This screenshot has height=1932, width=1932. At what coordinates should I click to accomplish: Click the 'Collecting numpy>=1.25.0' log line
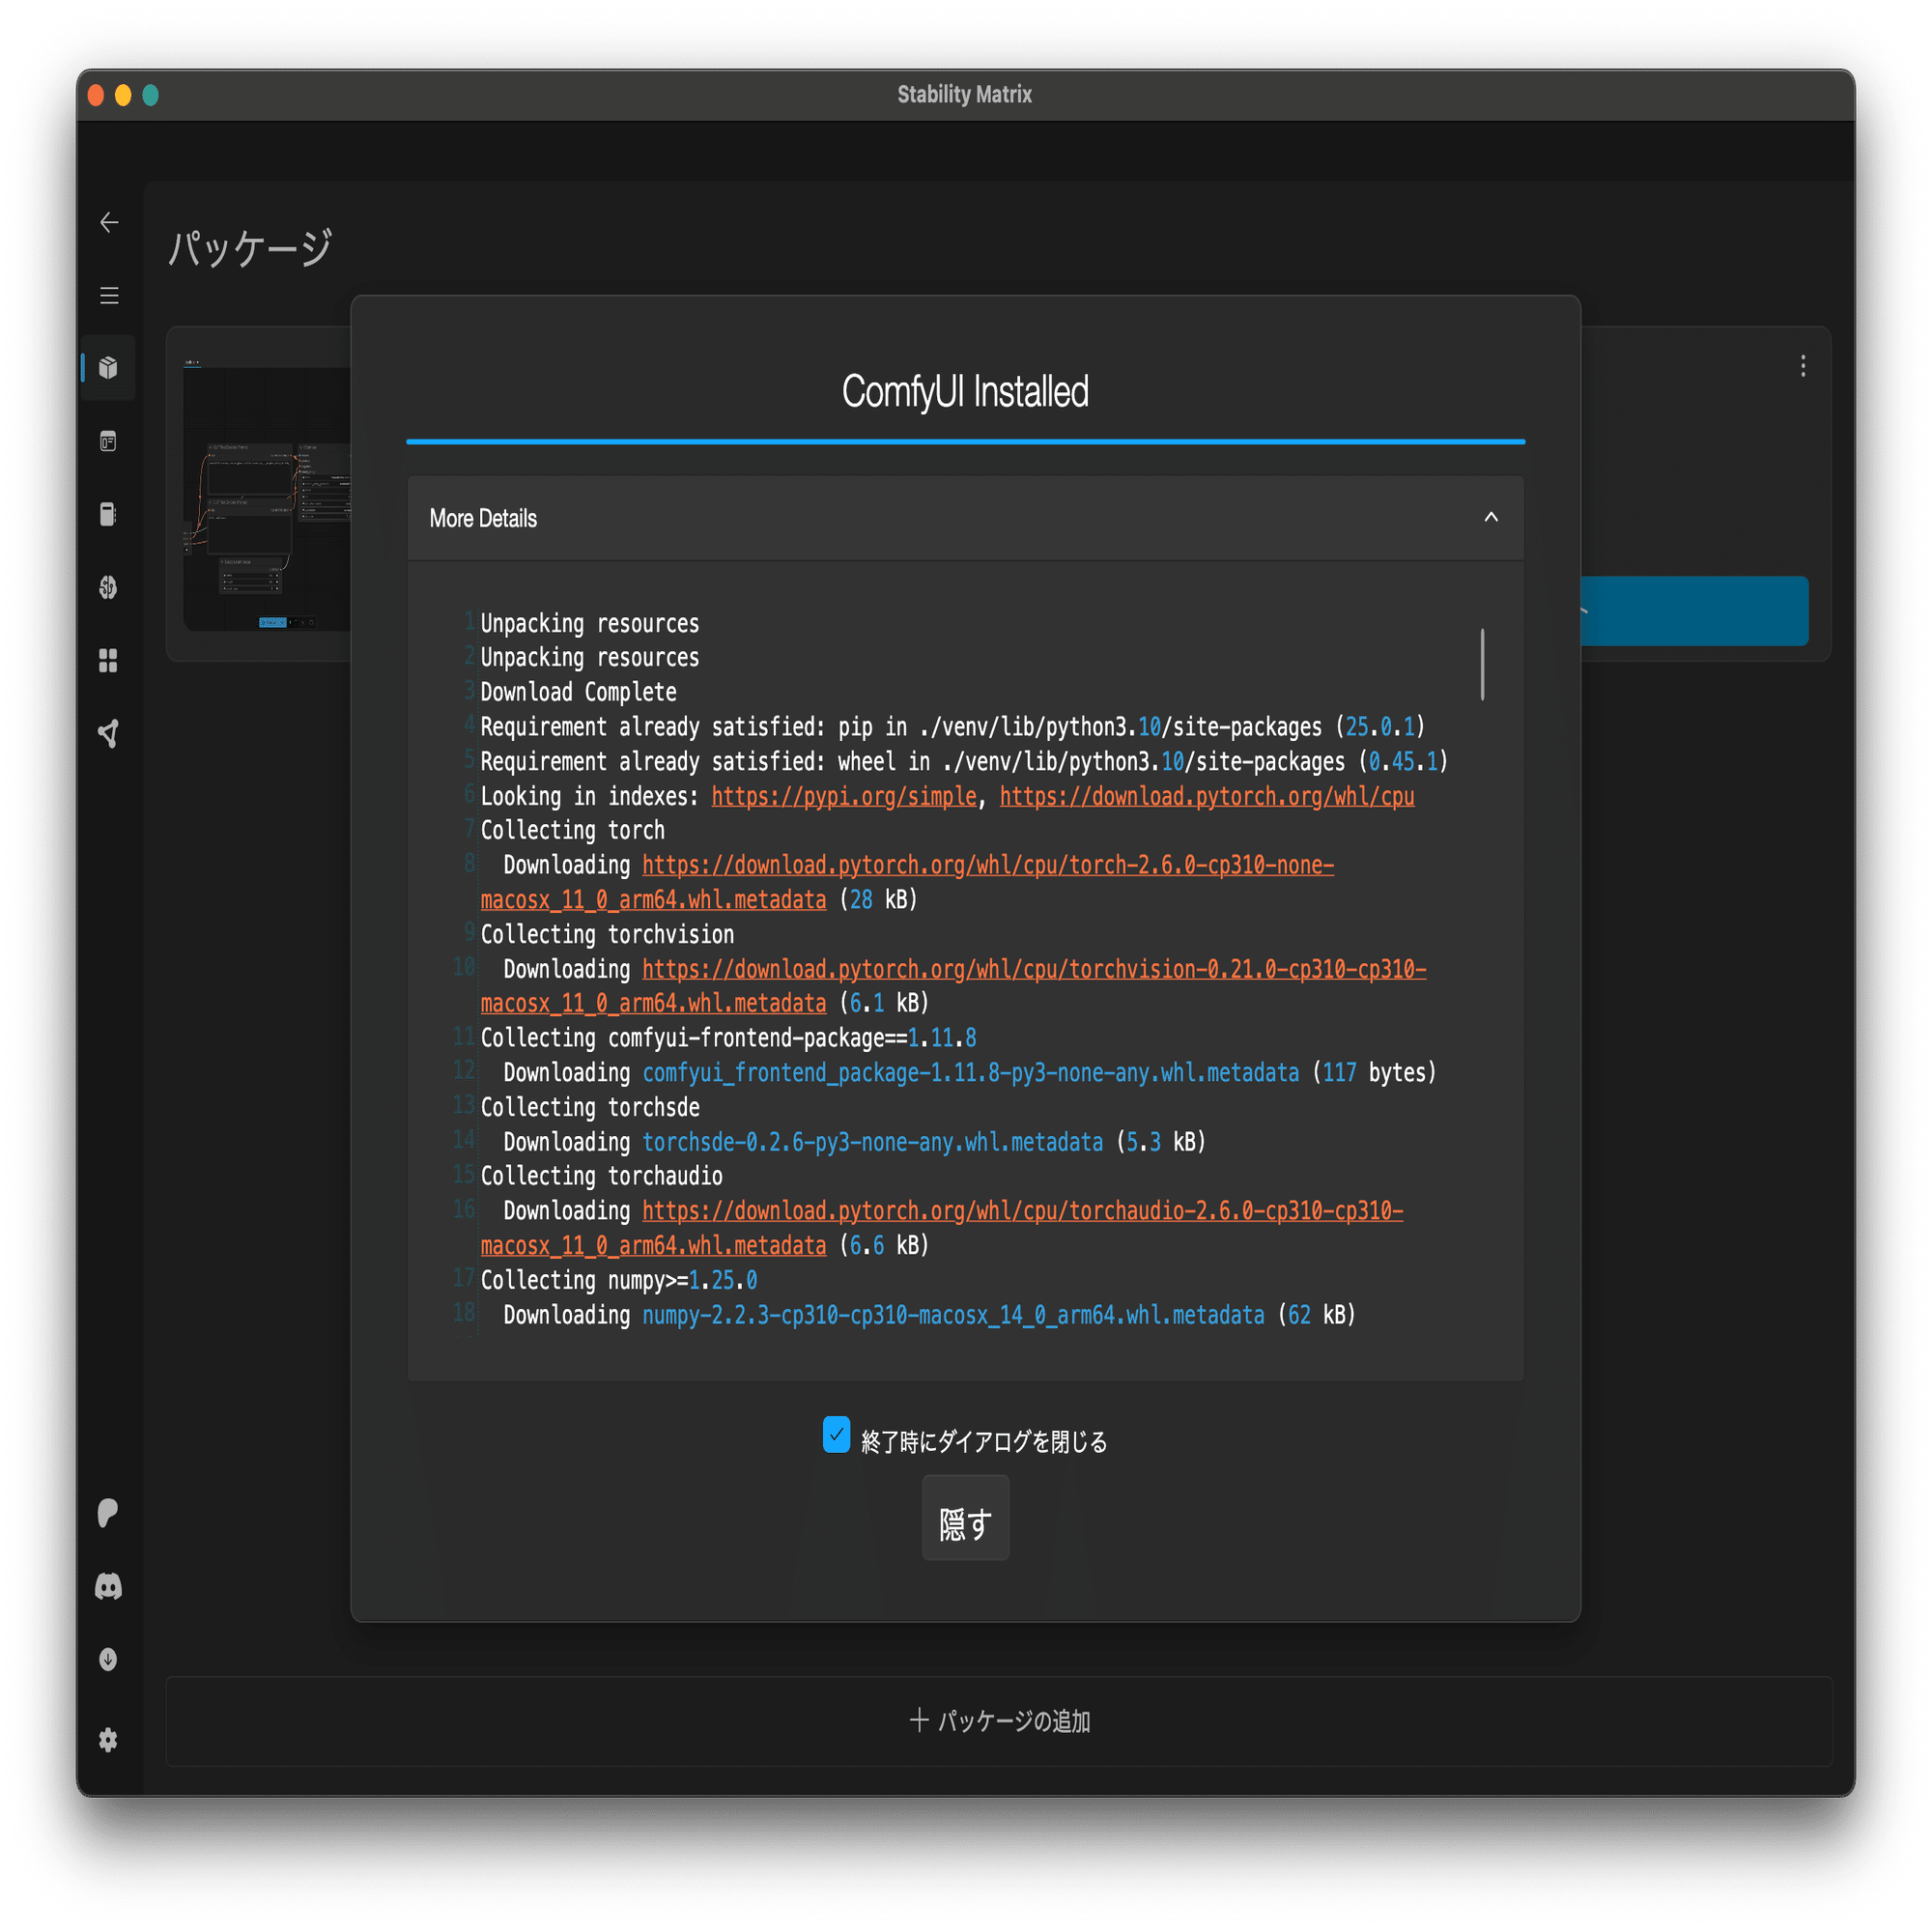click(619, 1280)
